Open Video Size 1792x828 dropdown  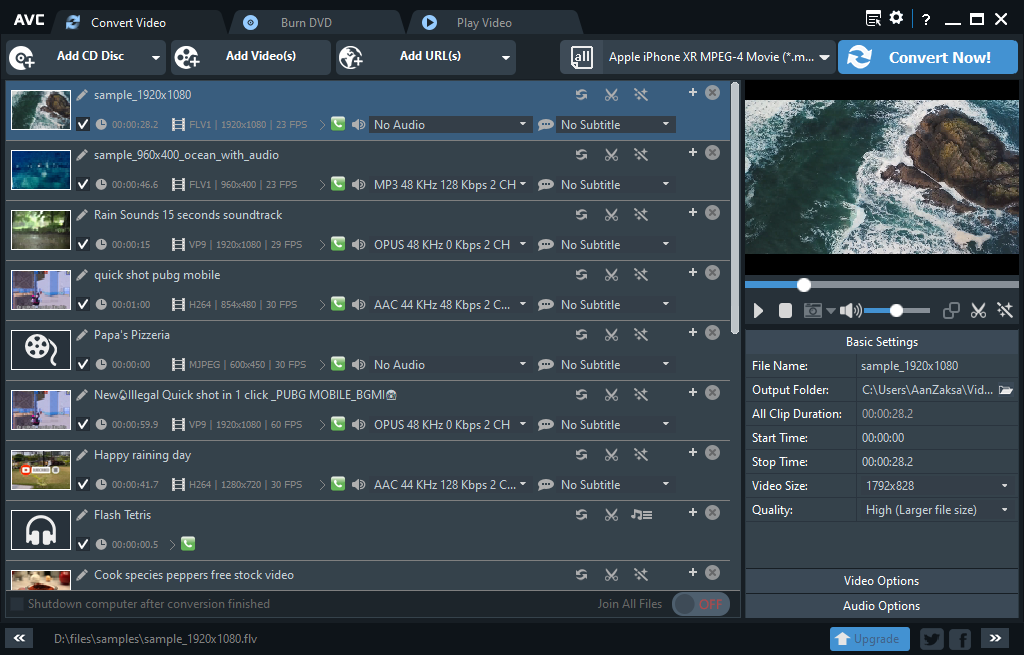pos(937,486)
